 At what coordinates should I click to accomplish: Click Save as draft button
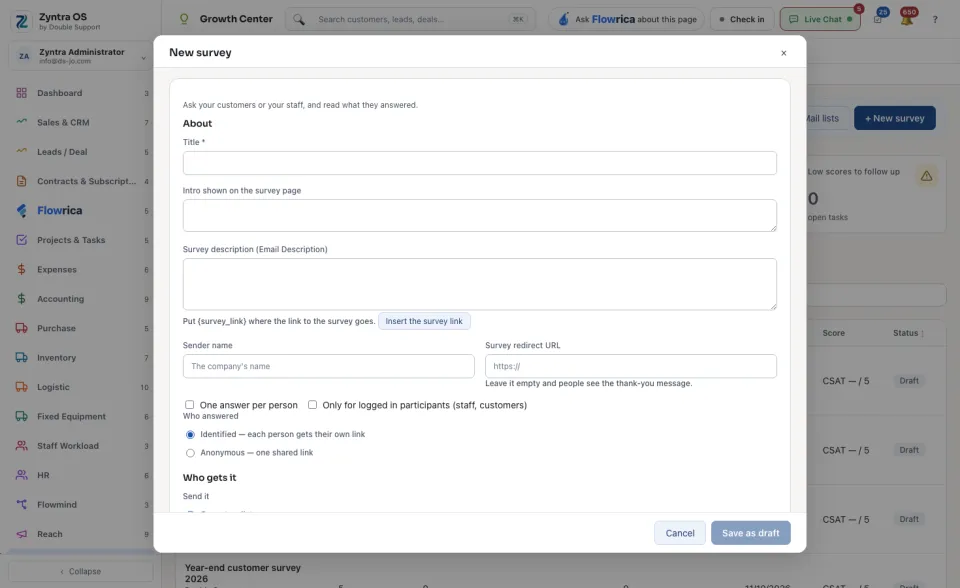click(751, 533)
